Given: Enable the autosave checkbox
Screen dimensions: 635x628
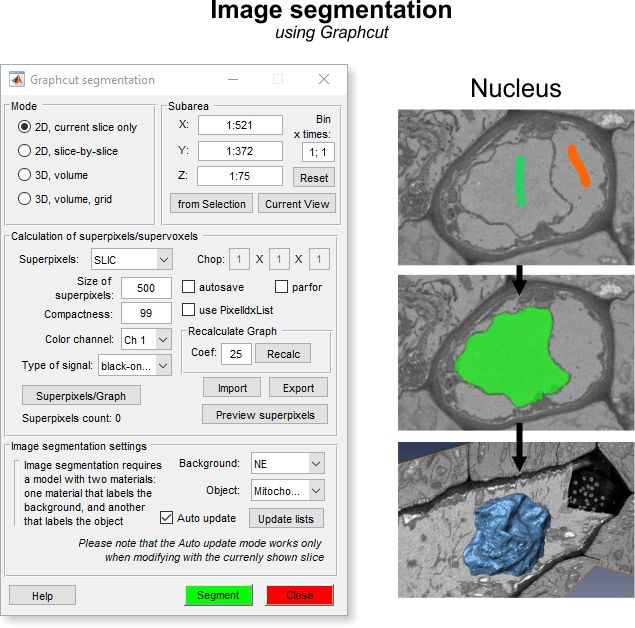Looking at the screenshot, I should [x=189, y=287].
